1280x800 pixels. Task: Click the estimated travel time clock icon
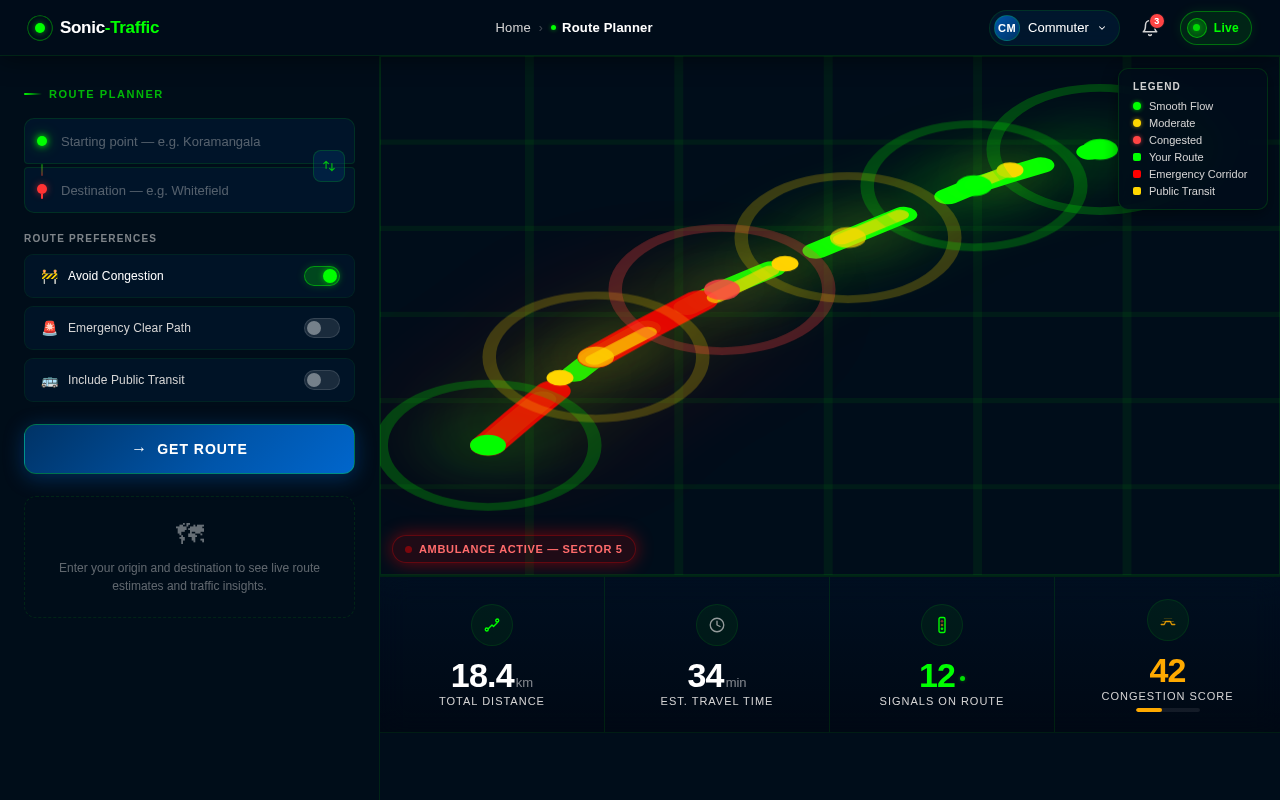click(716, 624)
